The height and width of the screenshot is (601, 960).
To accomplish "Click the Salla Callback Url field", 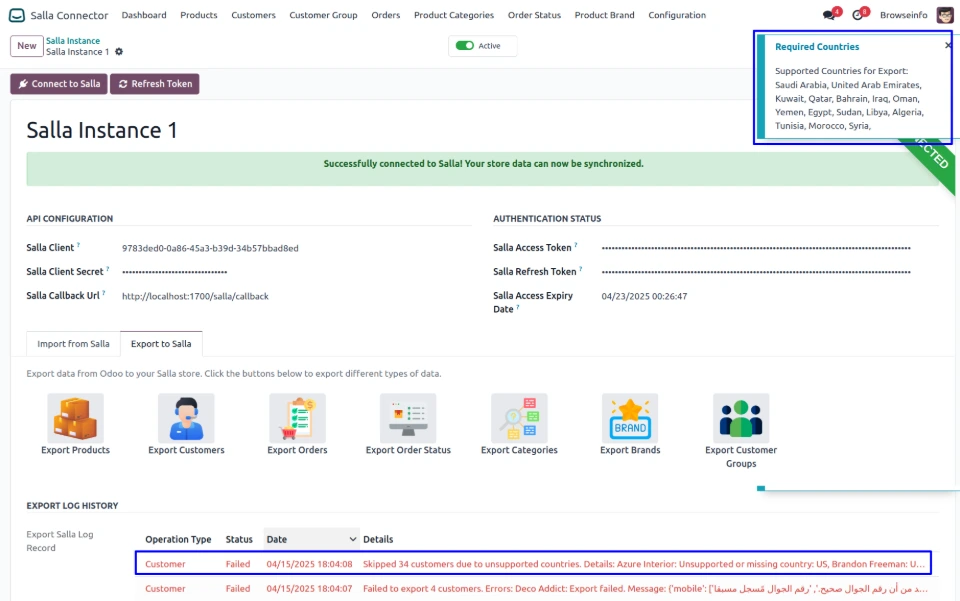I will [x=195, y=296].
